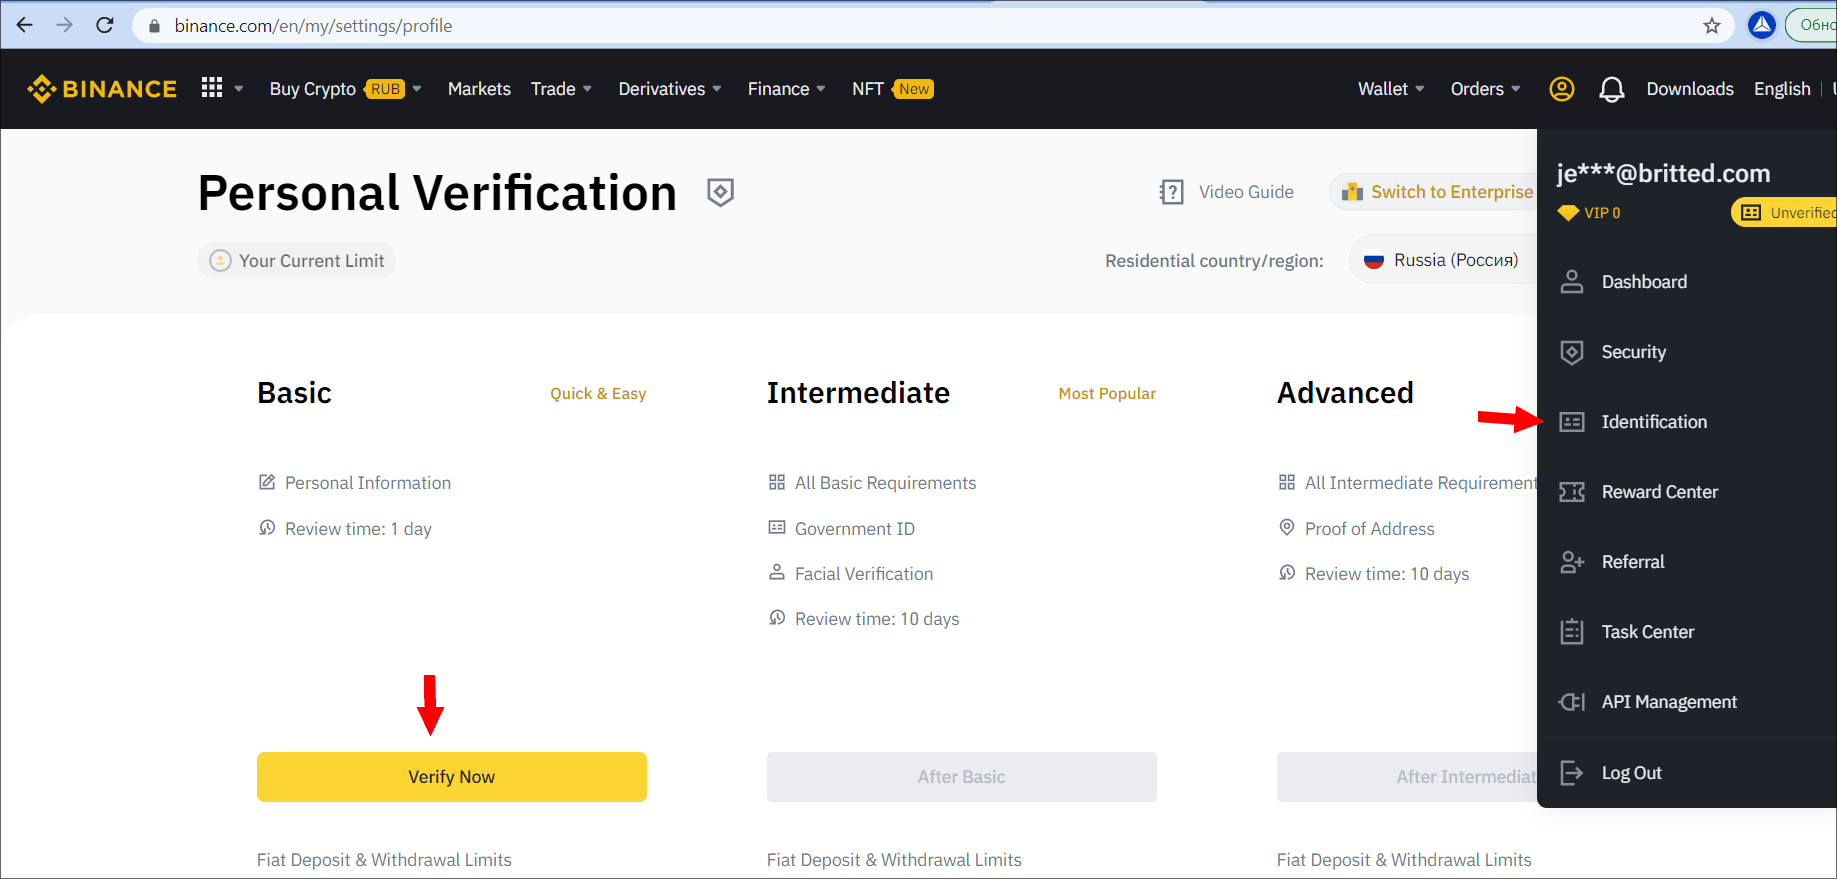The height and width of the screenshot is (879, 1837).
Task: Open Dashboard from the account menu
Action: 1644,282
